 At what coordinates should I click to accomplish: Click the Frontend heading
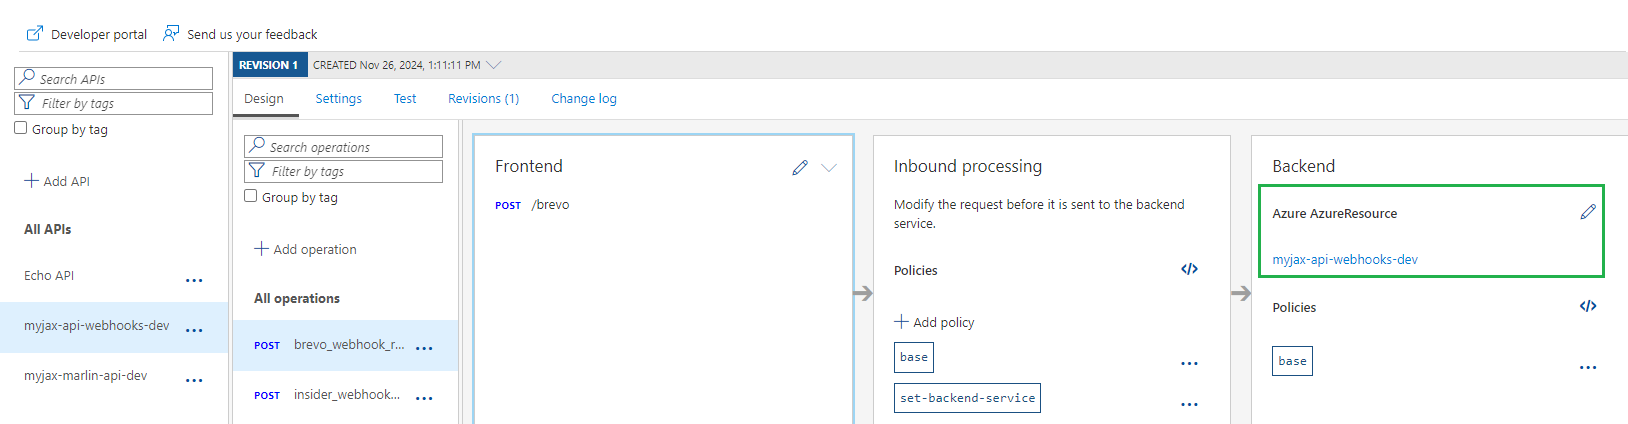click(x=529, y=166)
